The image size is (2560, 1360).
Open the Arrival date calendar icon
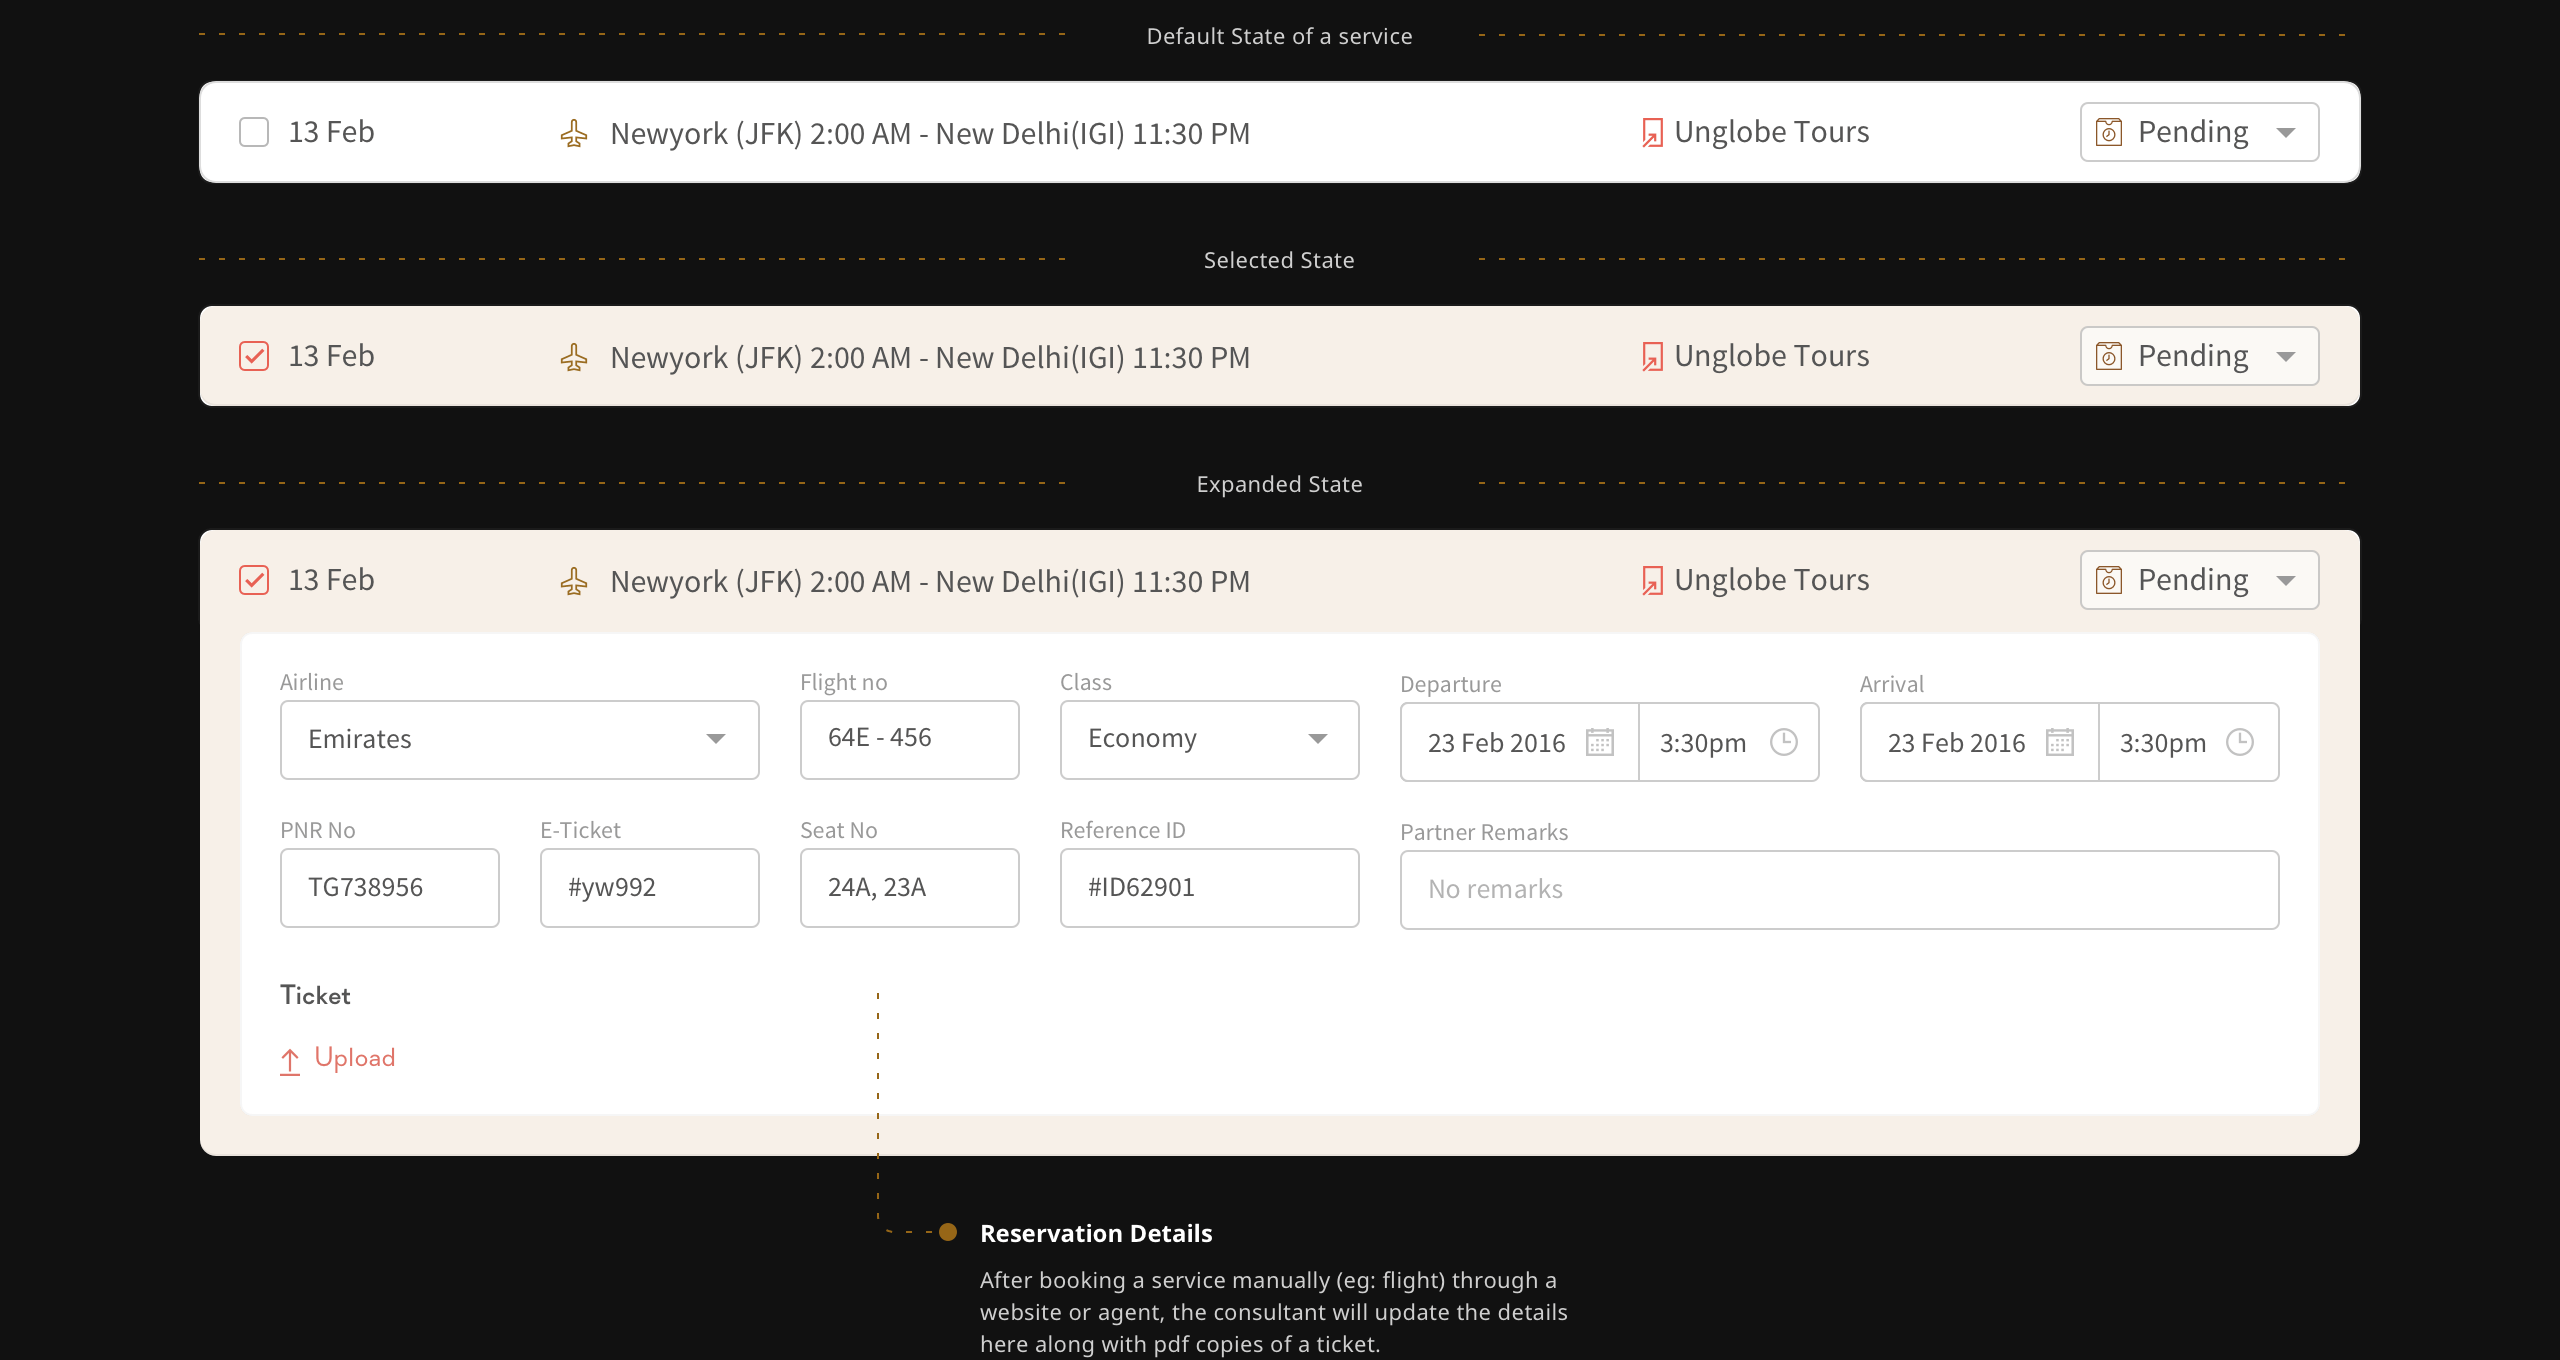2060,742
